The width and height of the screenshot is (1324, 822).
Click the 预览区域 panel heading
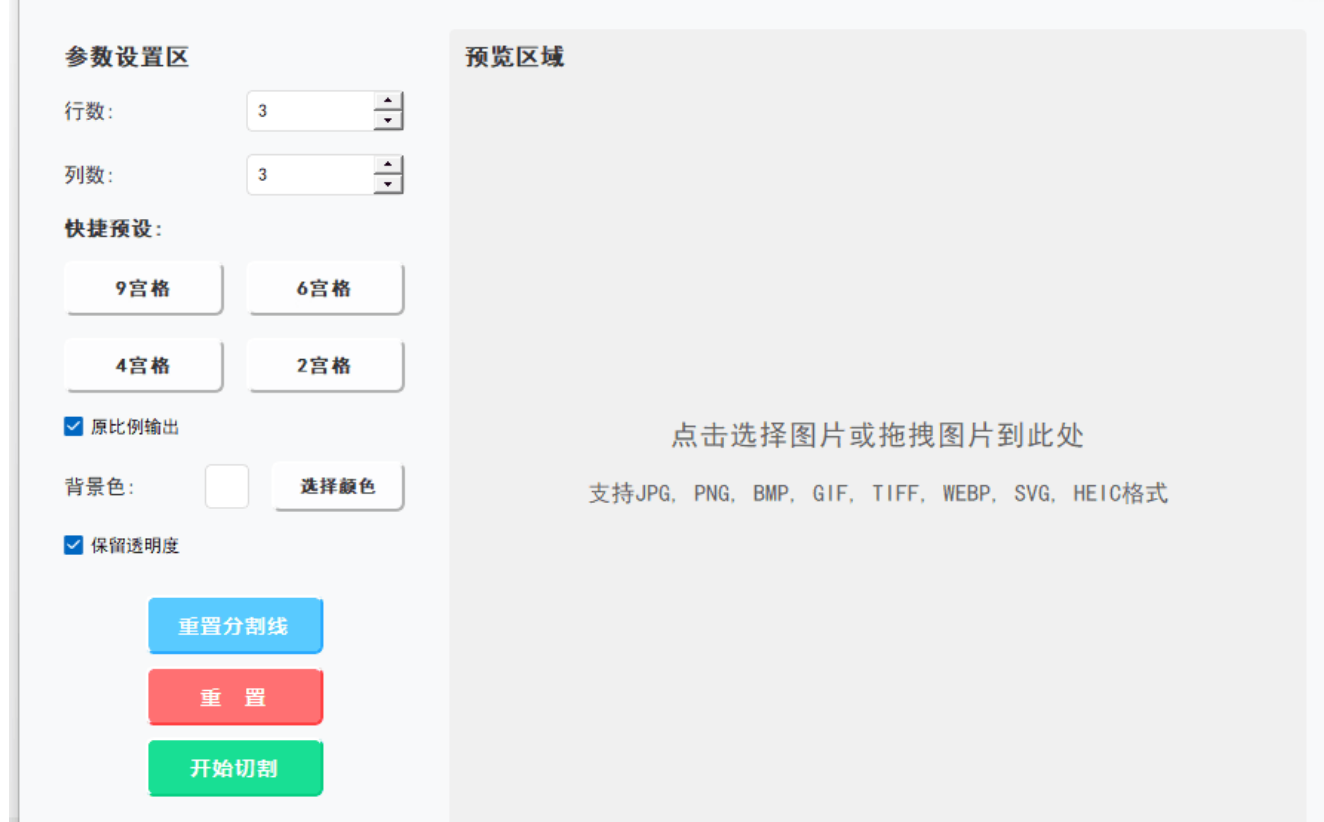coord(515,57)
